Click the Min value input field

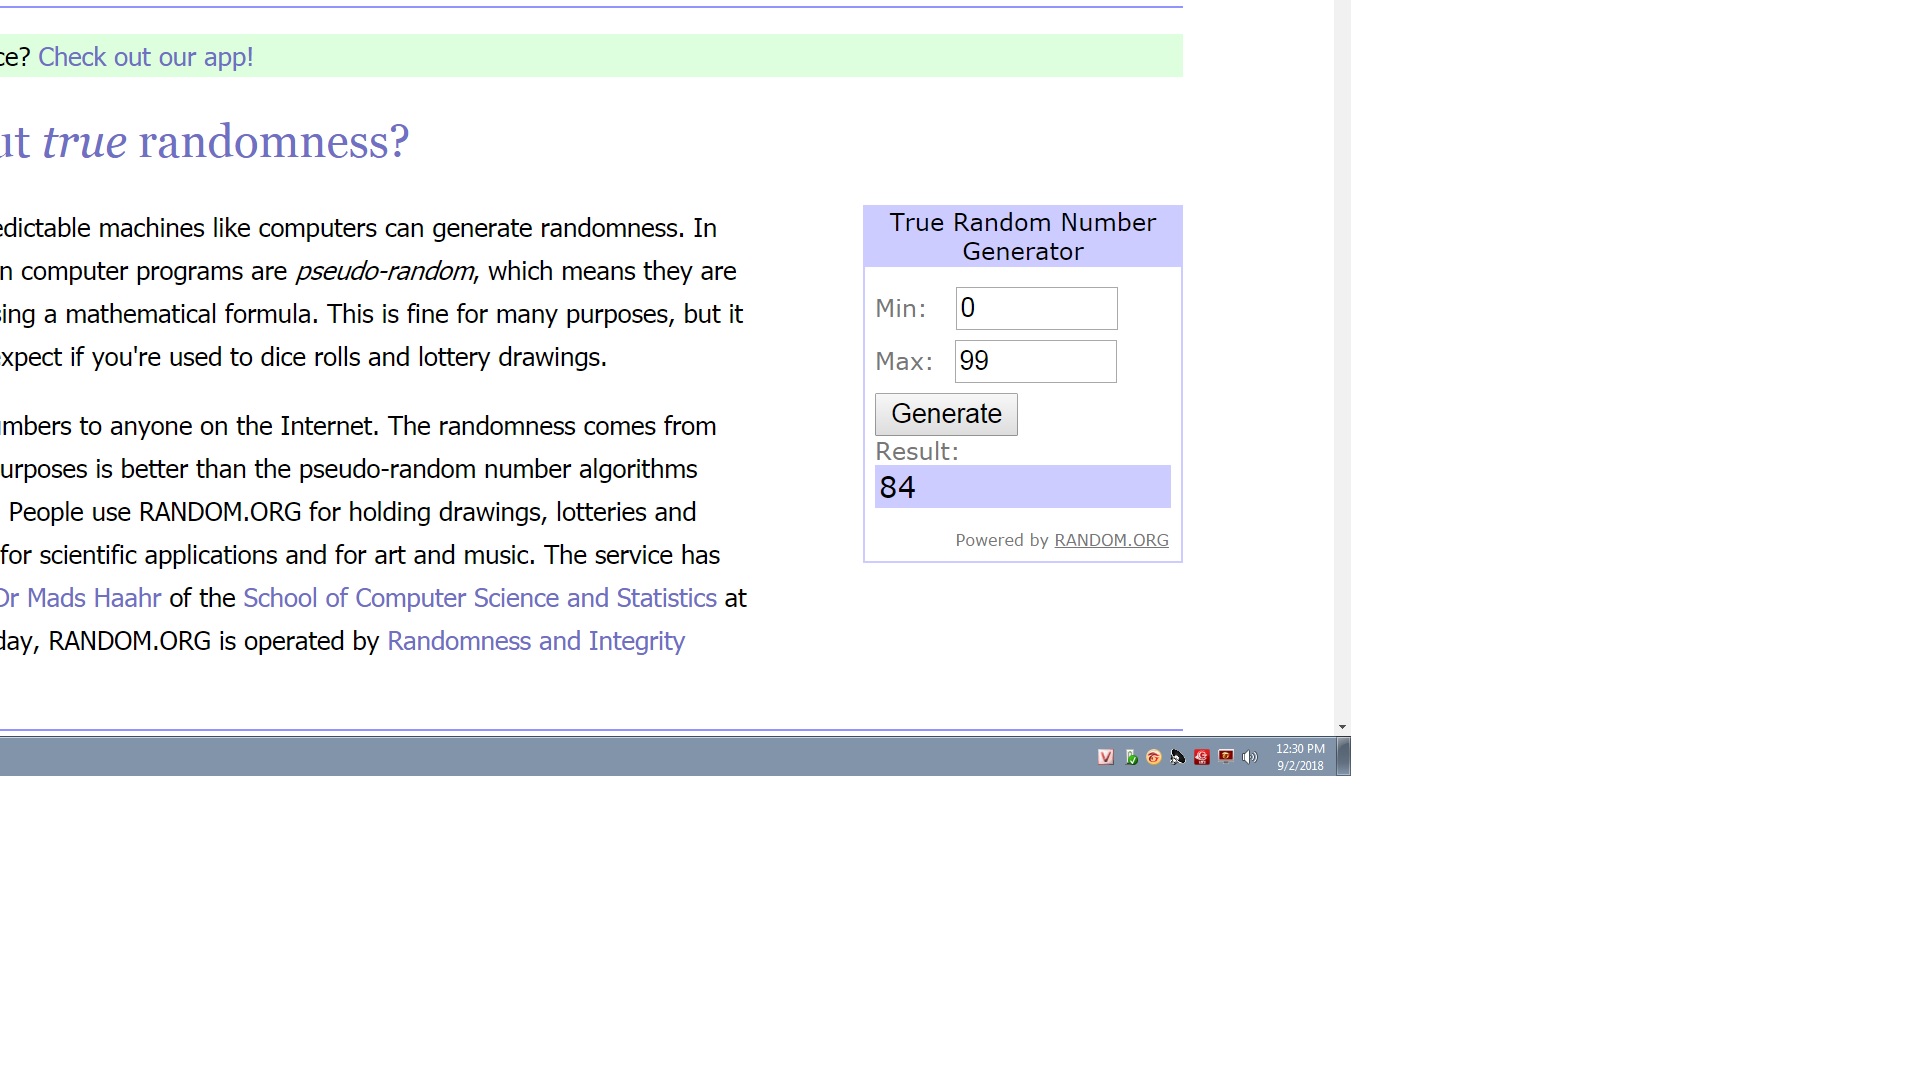[1036, 308]
